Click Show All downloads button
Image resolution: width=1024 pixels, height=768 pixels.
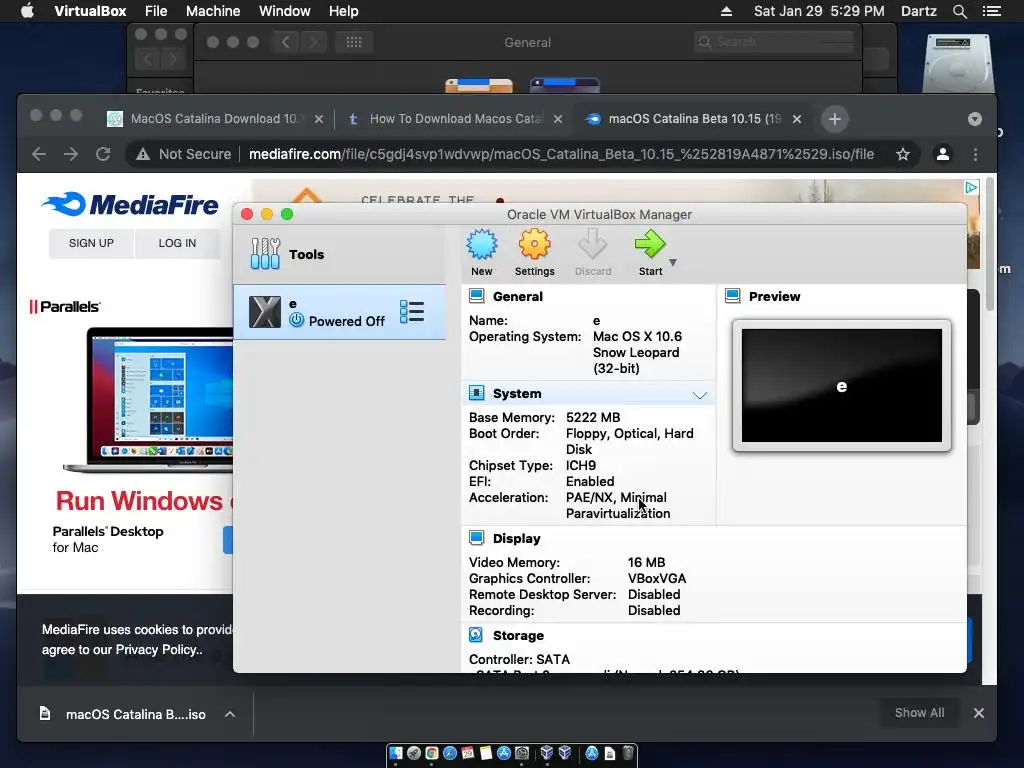point(920,712)
